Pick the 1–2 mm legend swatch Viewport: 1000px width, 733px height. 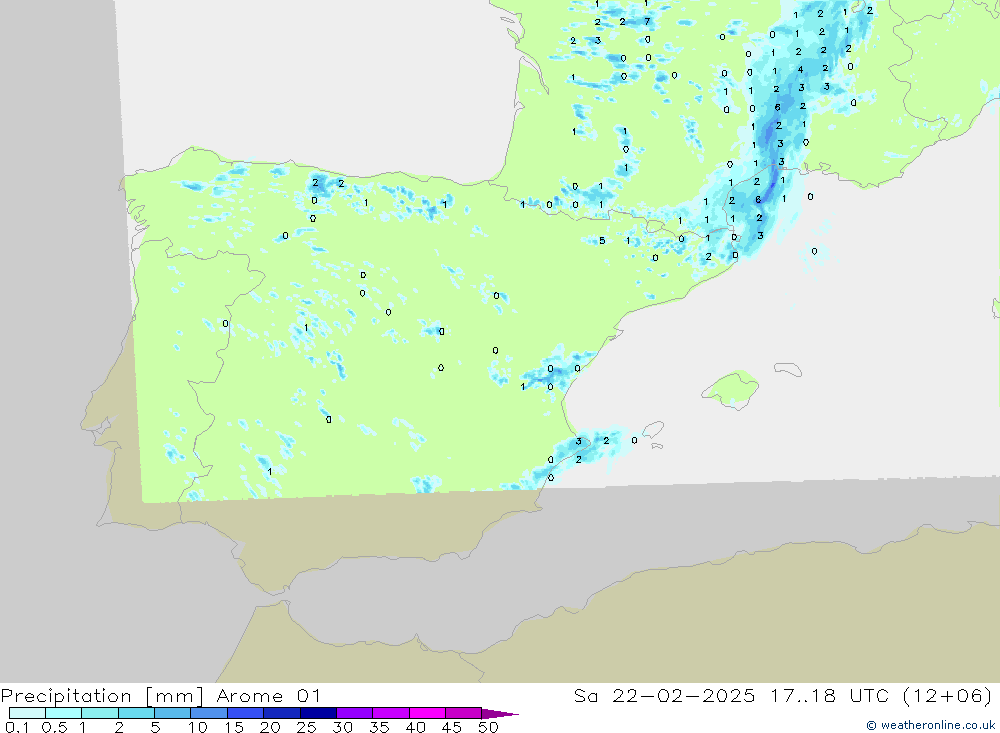click(x=99, y=713)
